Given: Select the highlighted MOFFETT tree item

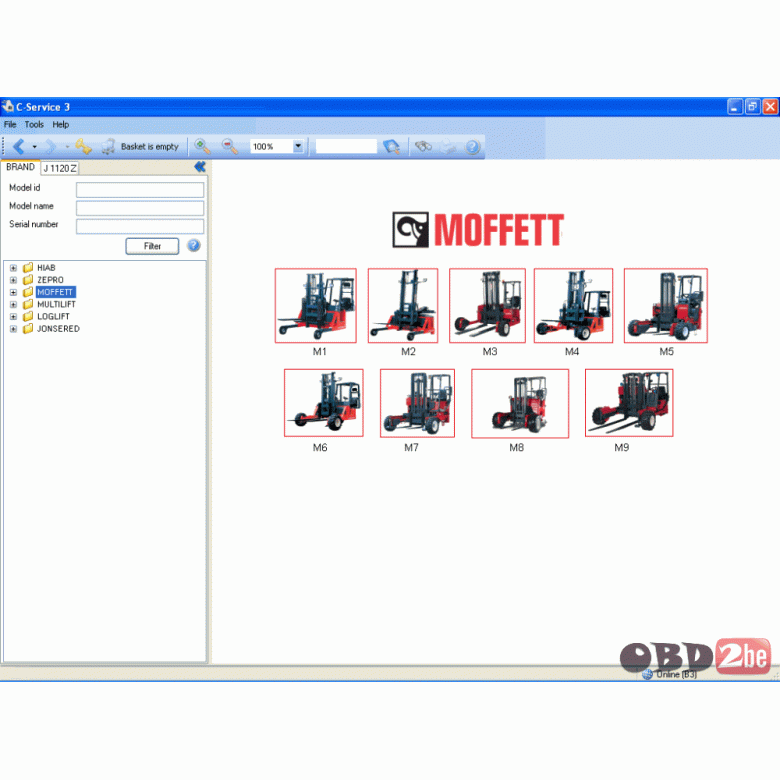Looking at the screenshot, I should pos(55,292).
